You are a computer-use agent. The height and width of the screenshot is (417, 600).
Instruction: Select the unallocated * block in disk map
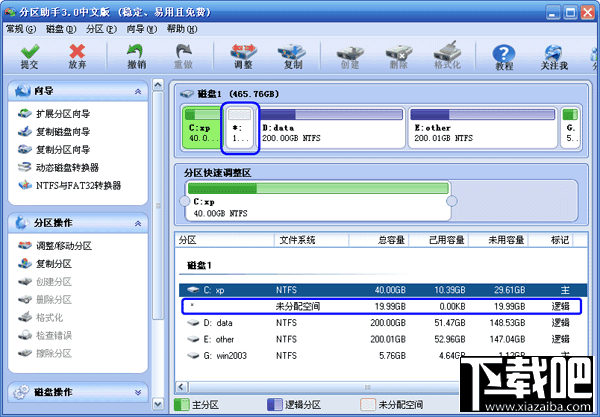point(240,128)
